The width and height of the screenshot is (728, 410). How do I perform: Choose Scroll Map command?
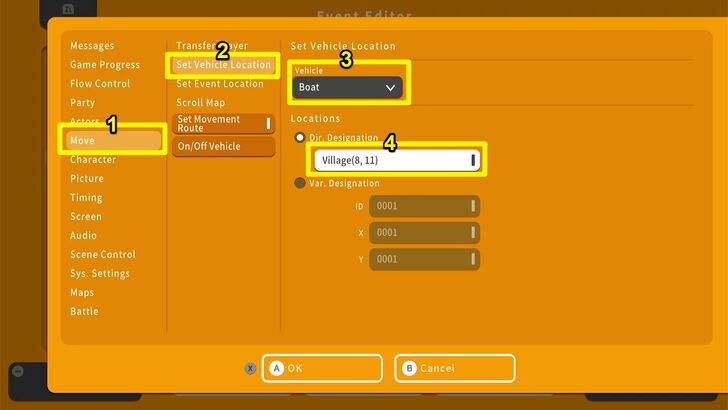[201, 103]
